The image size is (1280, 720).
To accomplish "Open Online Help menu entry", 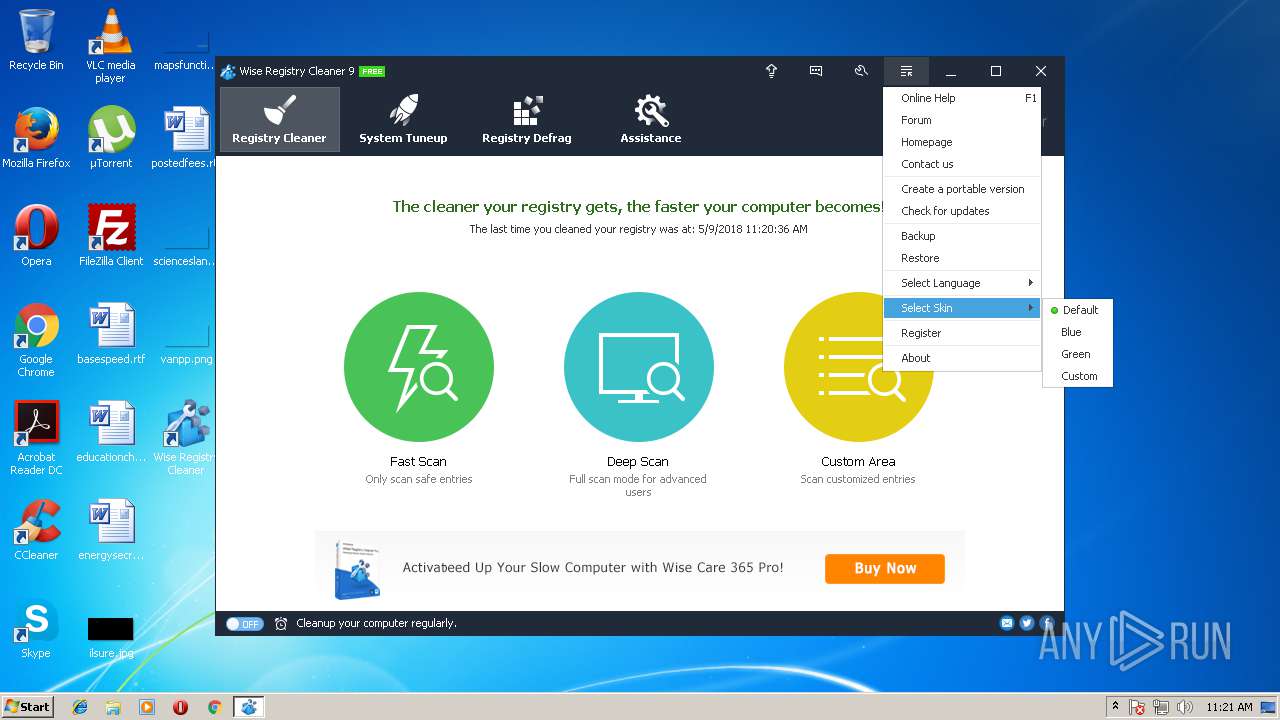I will pyautogui.click(x=962, y=98).
